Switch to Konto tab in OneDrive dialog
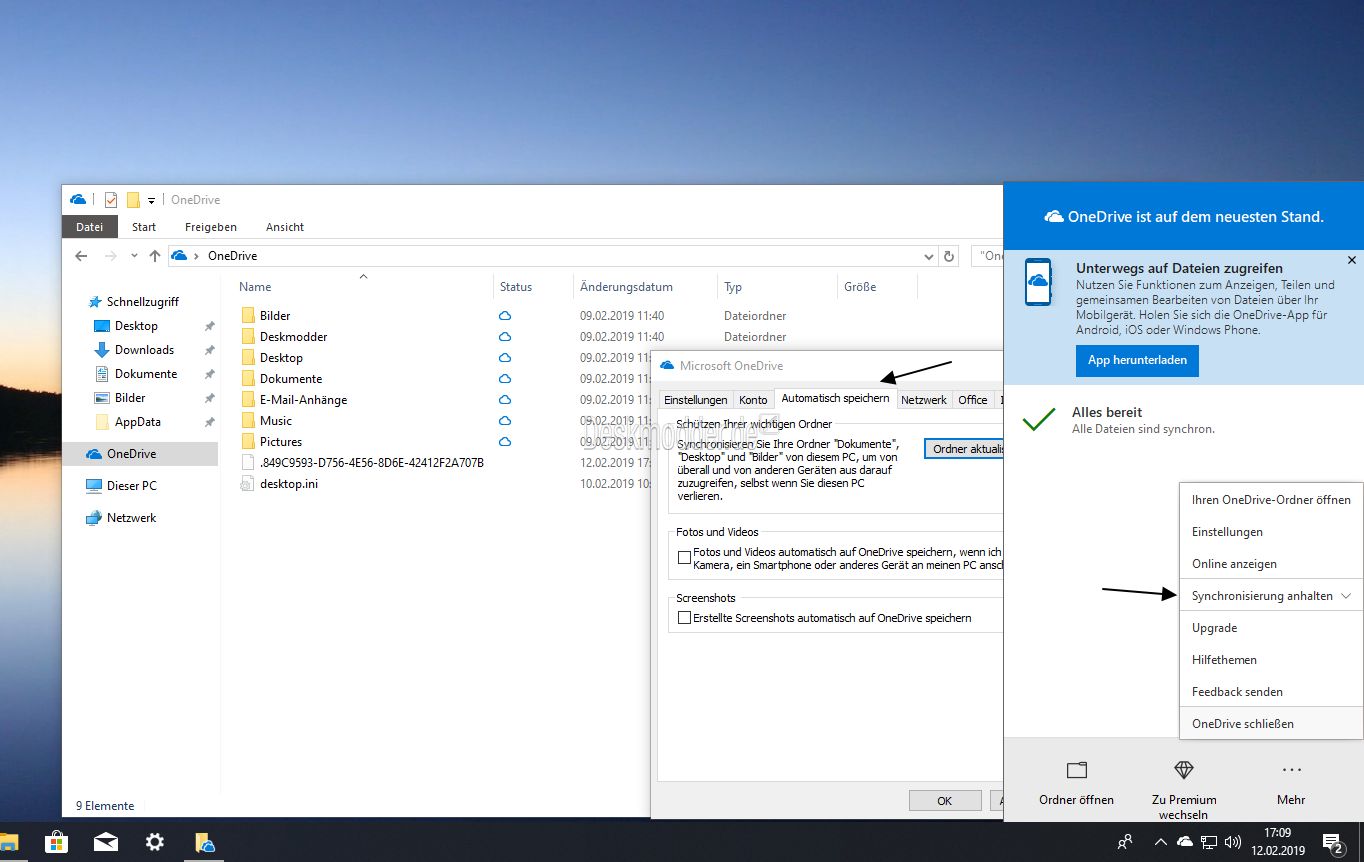This screenshot has width=1364, height=862. pos(753,400)
